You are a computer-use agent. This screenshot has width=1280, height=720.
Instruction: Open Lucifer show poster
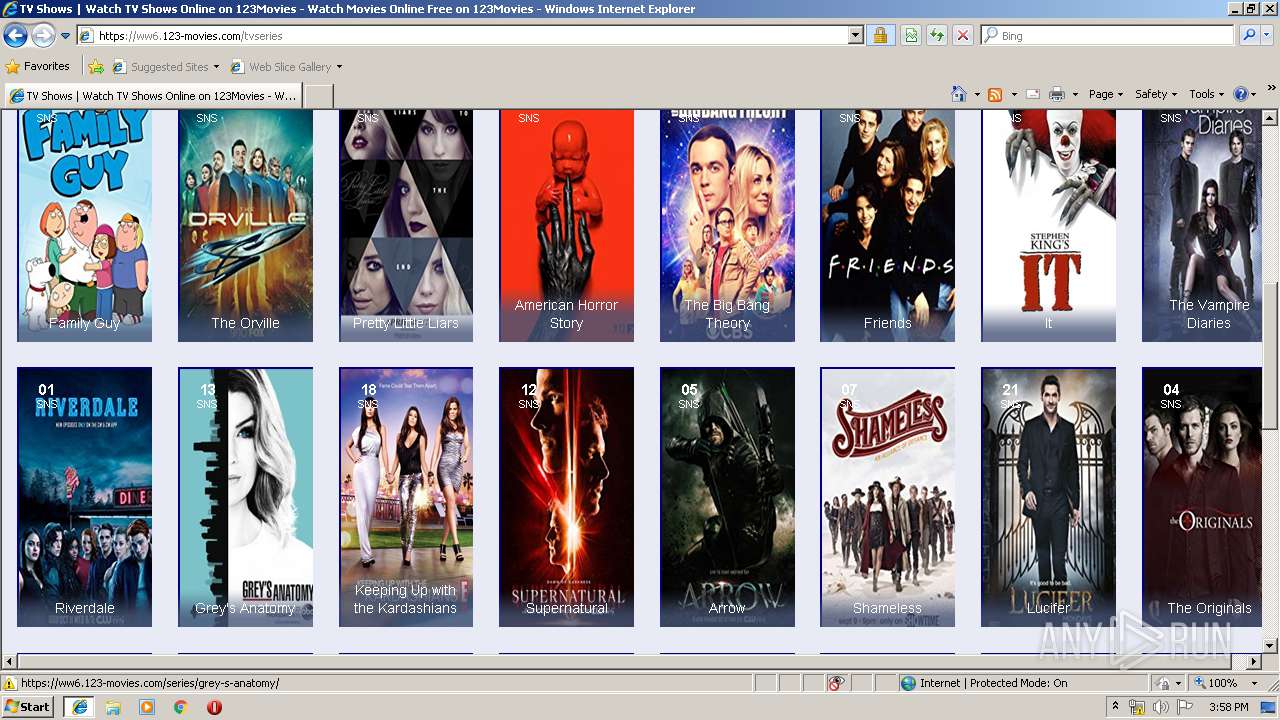pos(1049,497)
